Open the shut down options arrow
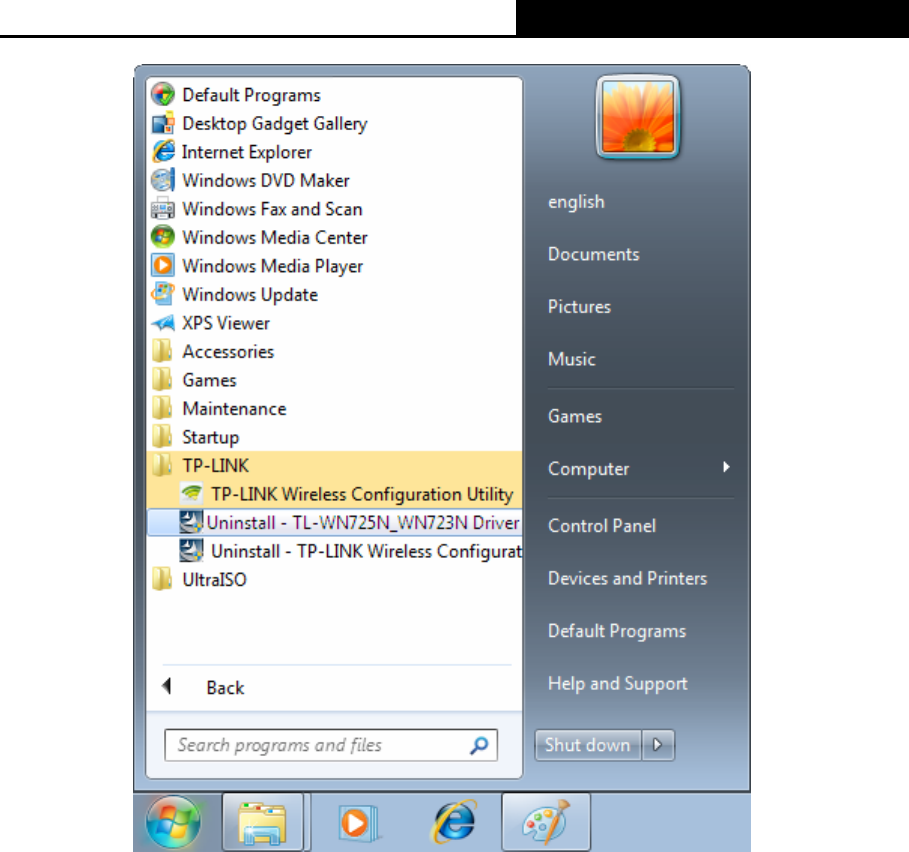 click(658, 745)
